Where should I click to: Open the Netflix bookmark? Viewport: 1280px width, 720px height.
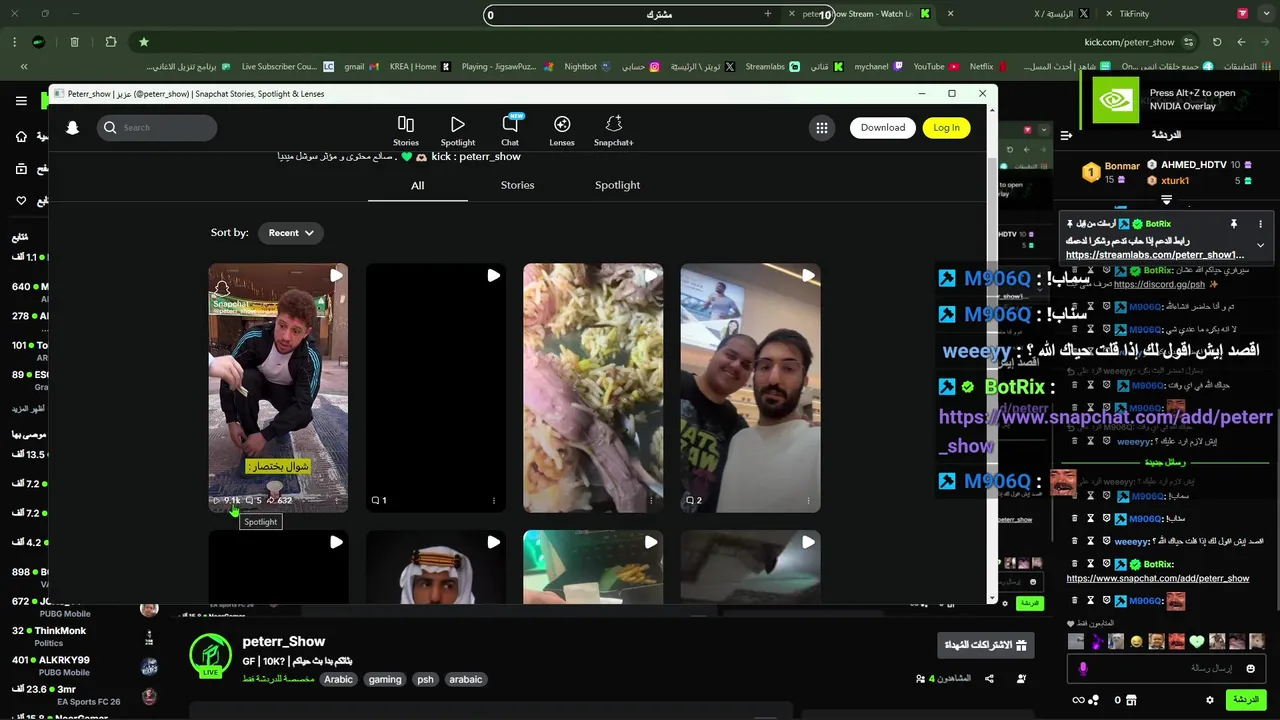[x=987, y=67]
